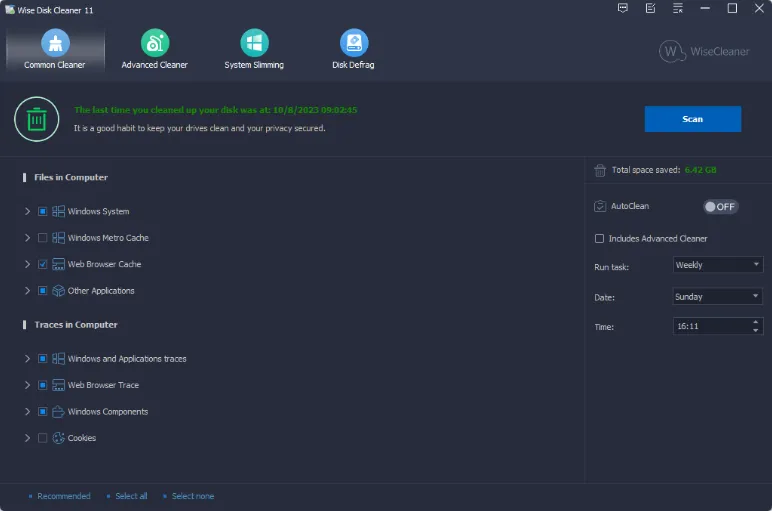This screenshot has width=772, height=511.
Task: Toggle the Windows Components checkbox
Action: pos(42,412)
